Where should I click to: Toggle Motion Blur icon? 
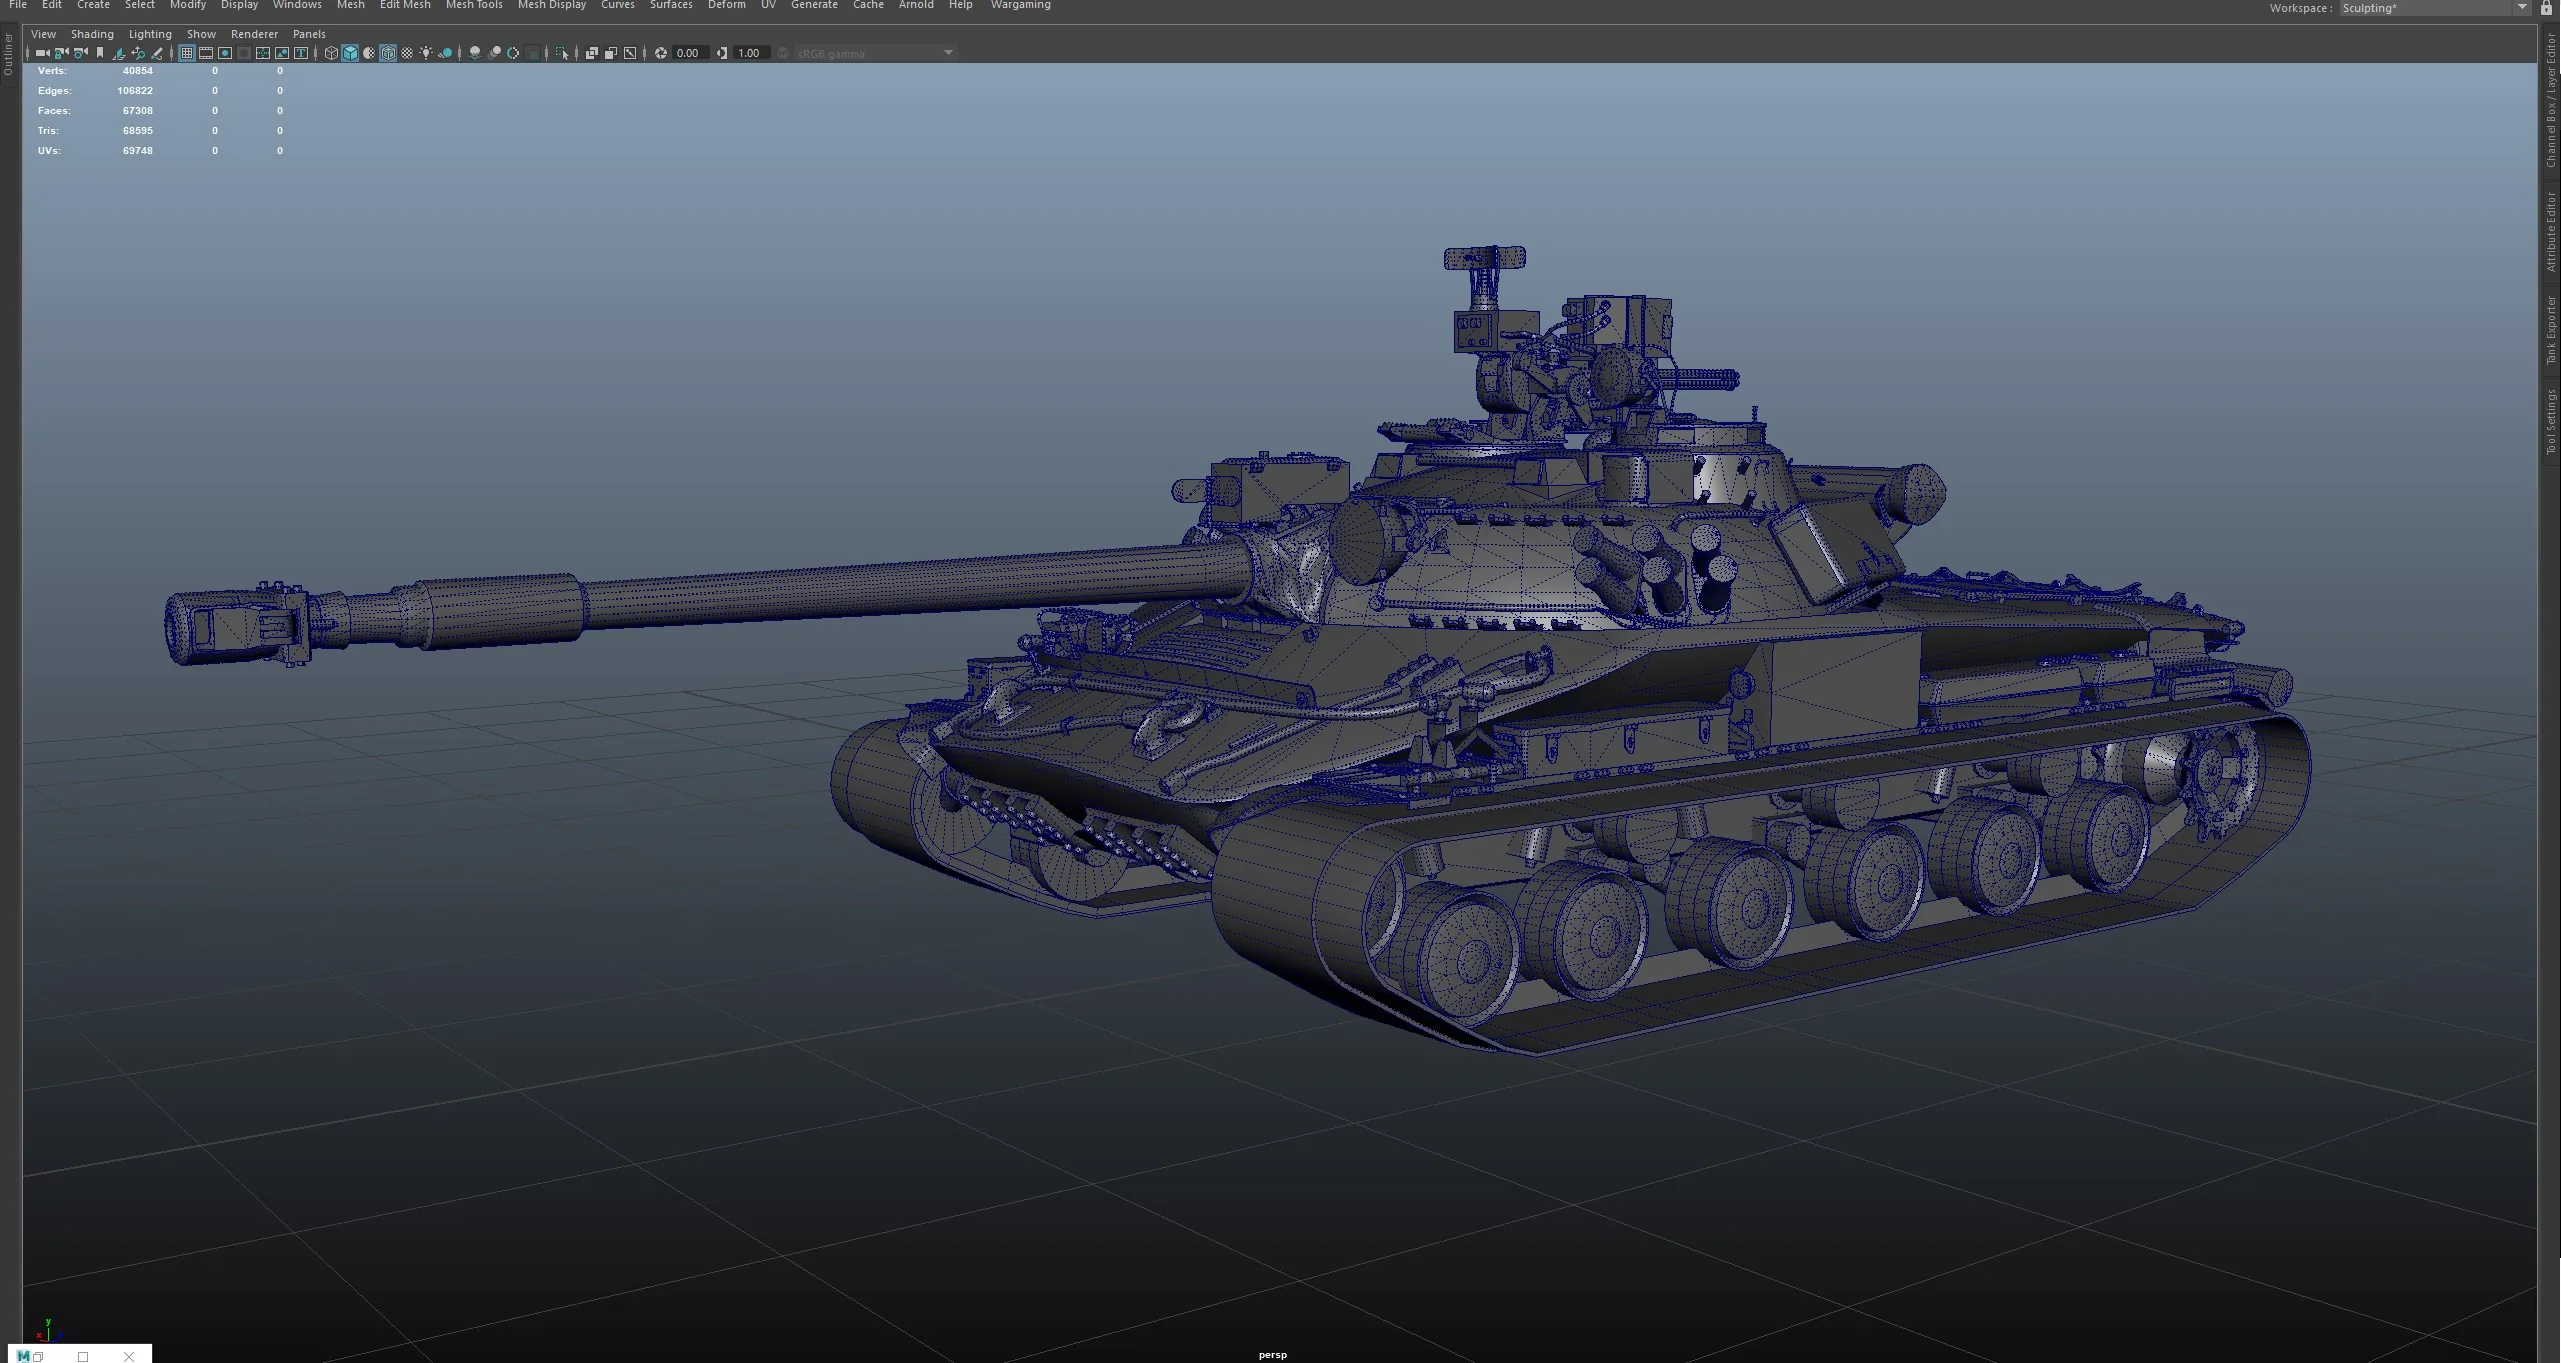click(x=494, y=53)
